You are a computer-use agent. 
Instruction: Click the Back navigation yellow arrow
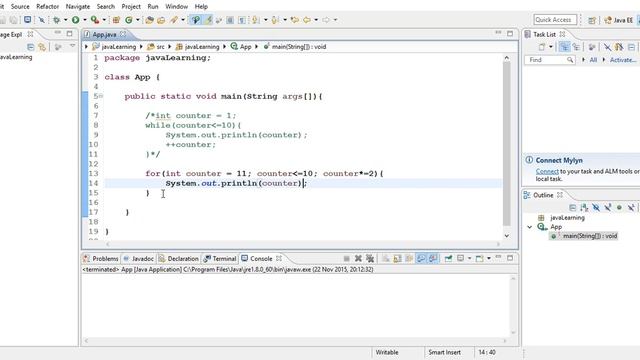307,20
